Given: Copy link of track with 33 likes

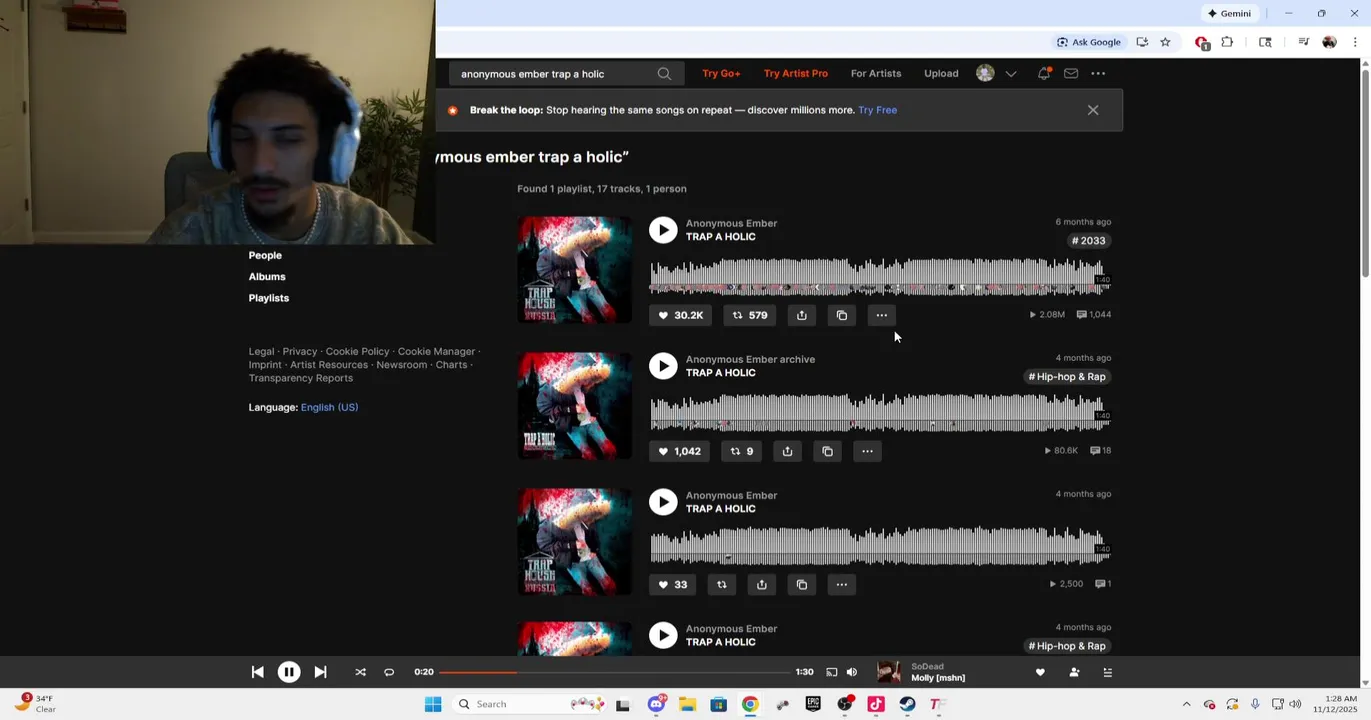Looking at the screenshot, I should (802, 585).
